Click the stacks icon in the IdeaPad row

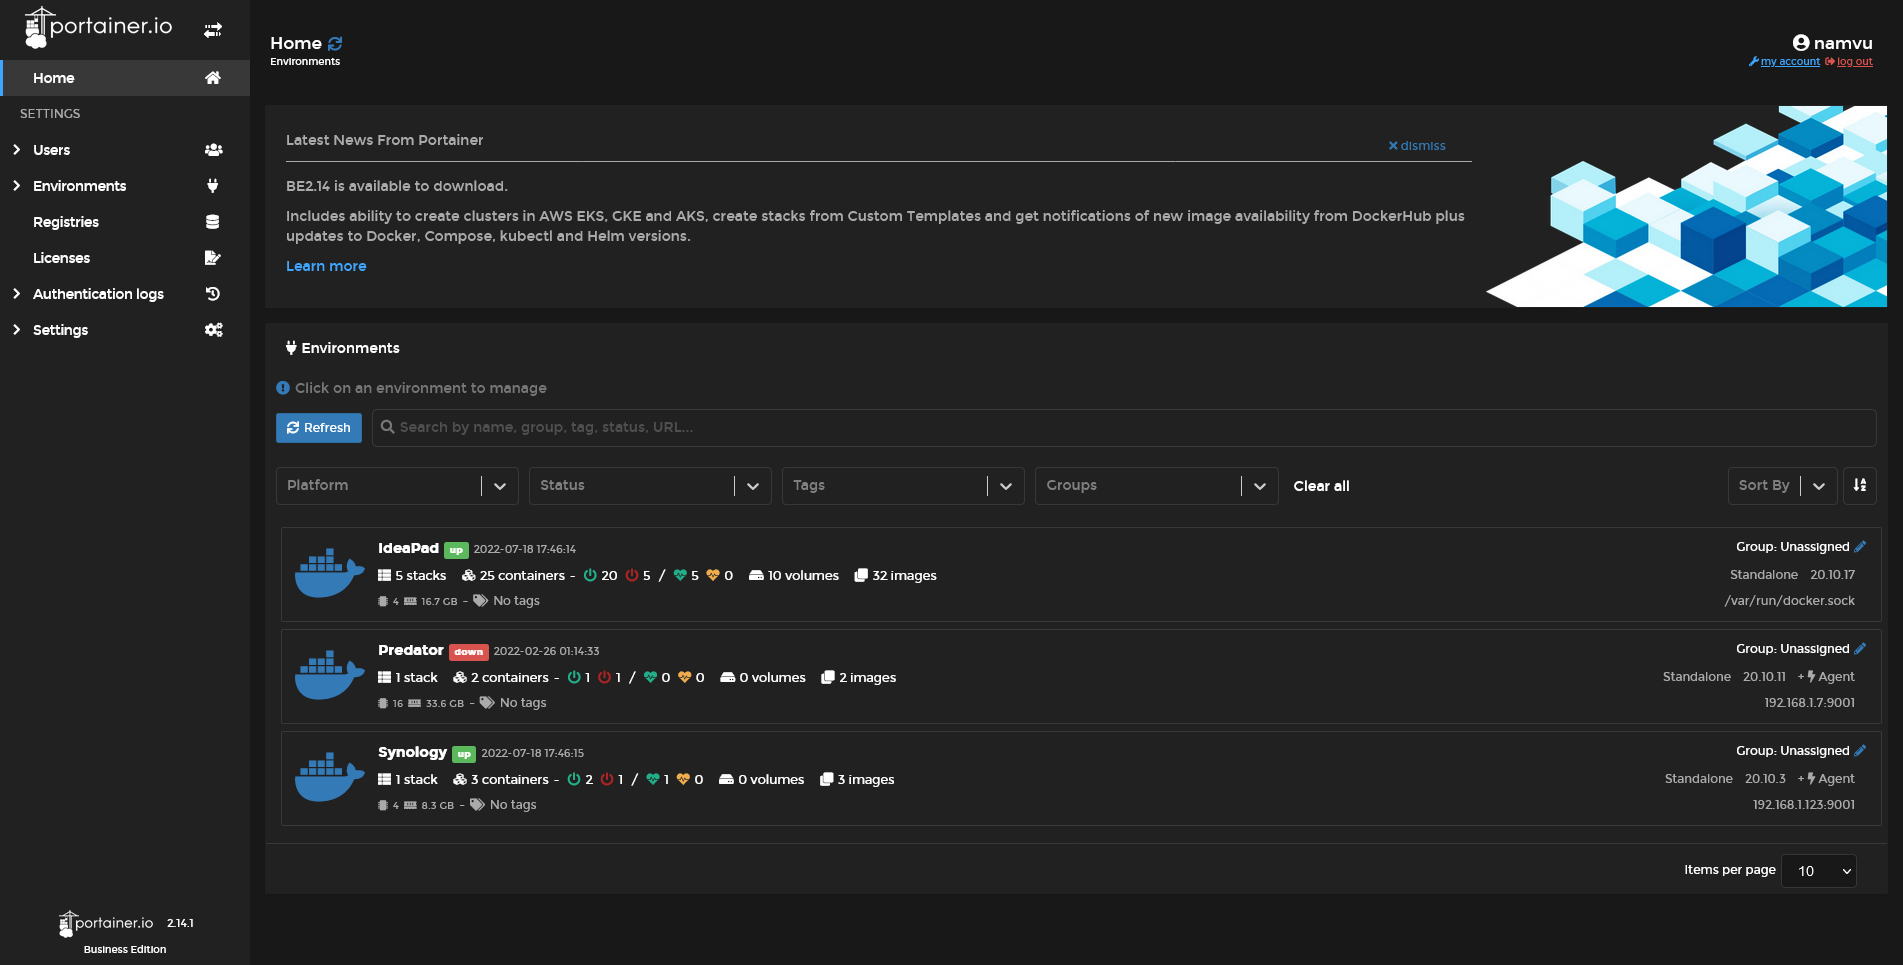(x=384, y=576)
